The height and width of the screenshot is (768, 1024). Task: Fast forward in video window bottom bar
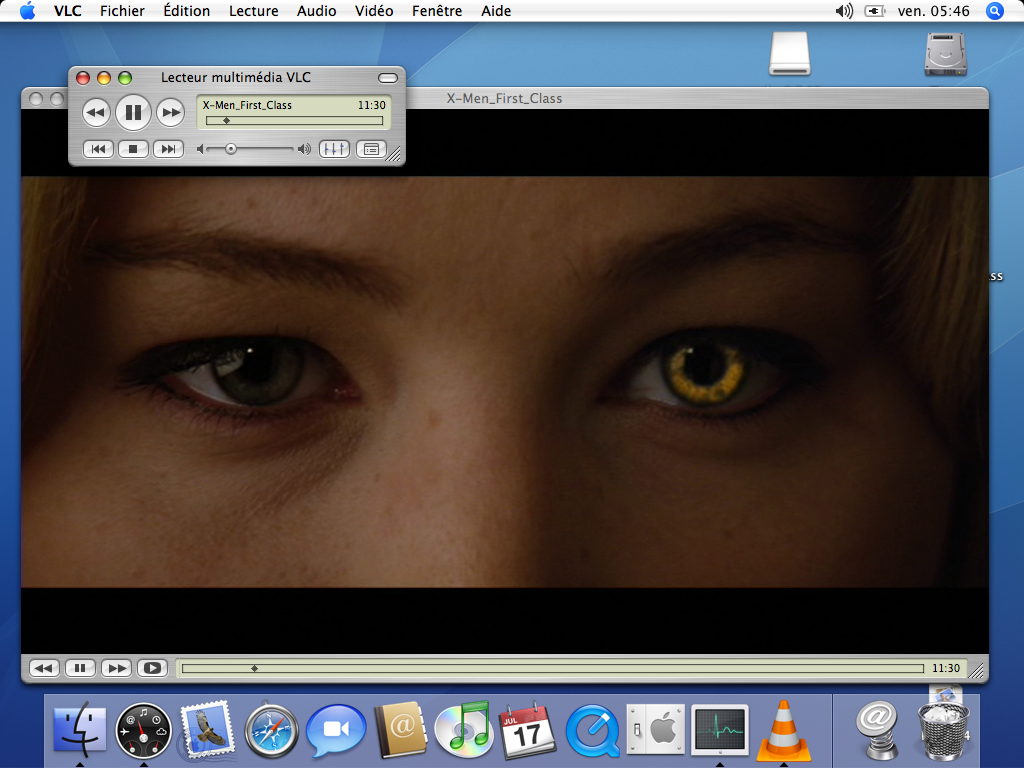117,668
